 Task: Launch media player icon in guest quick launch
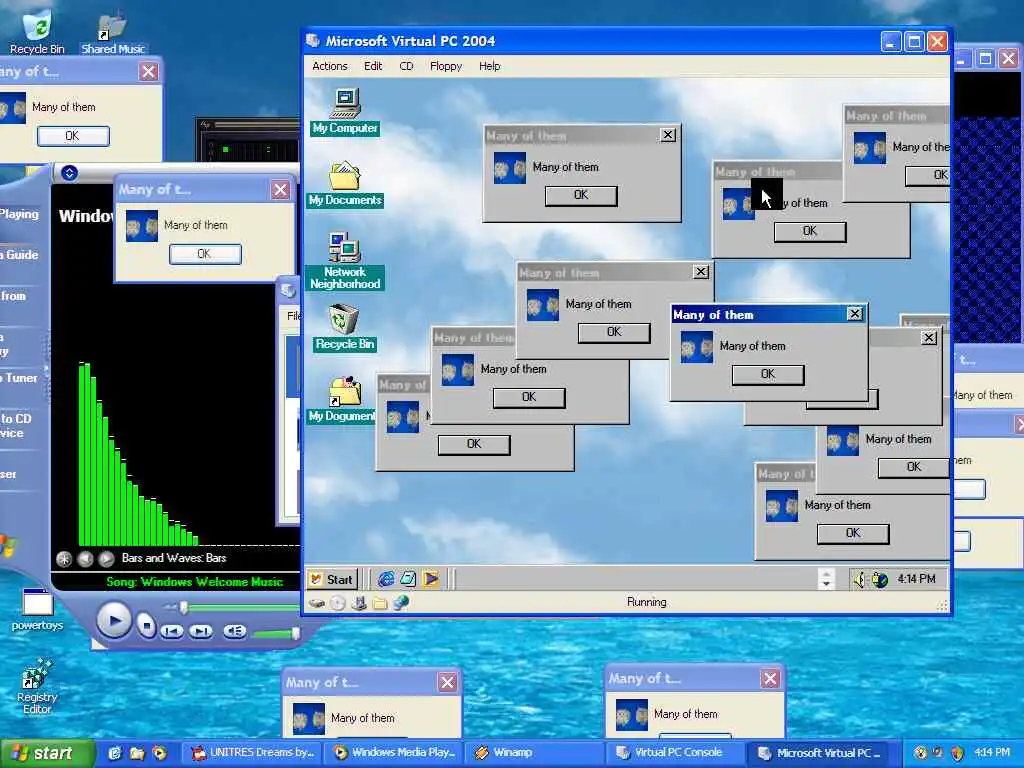tap(430, 579)
